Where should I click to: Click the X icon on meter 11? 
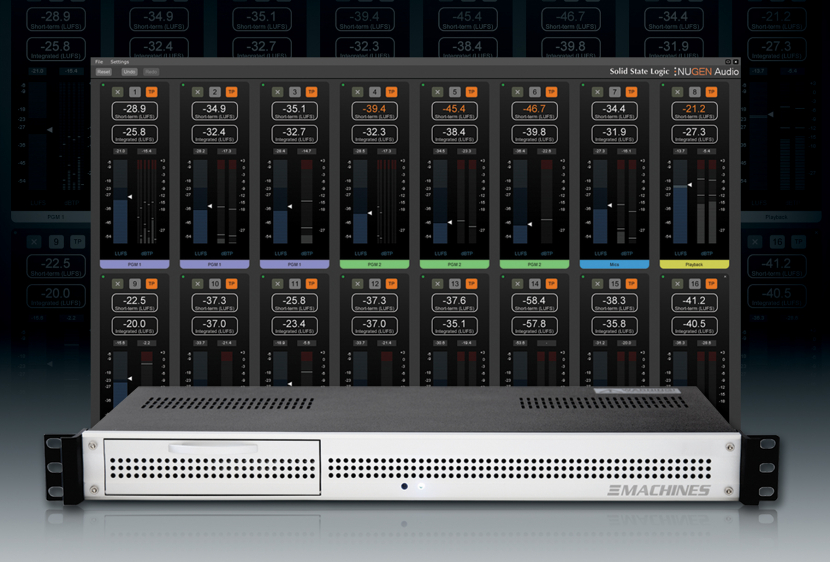point(277,284)
